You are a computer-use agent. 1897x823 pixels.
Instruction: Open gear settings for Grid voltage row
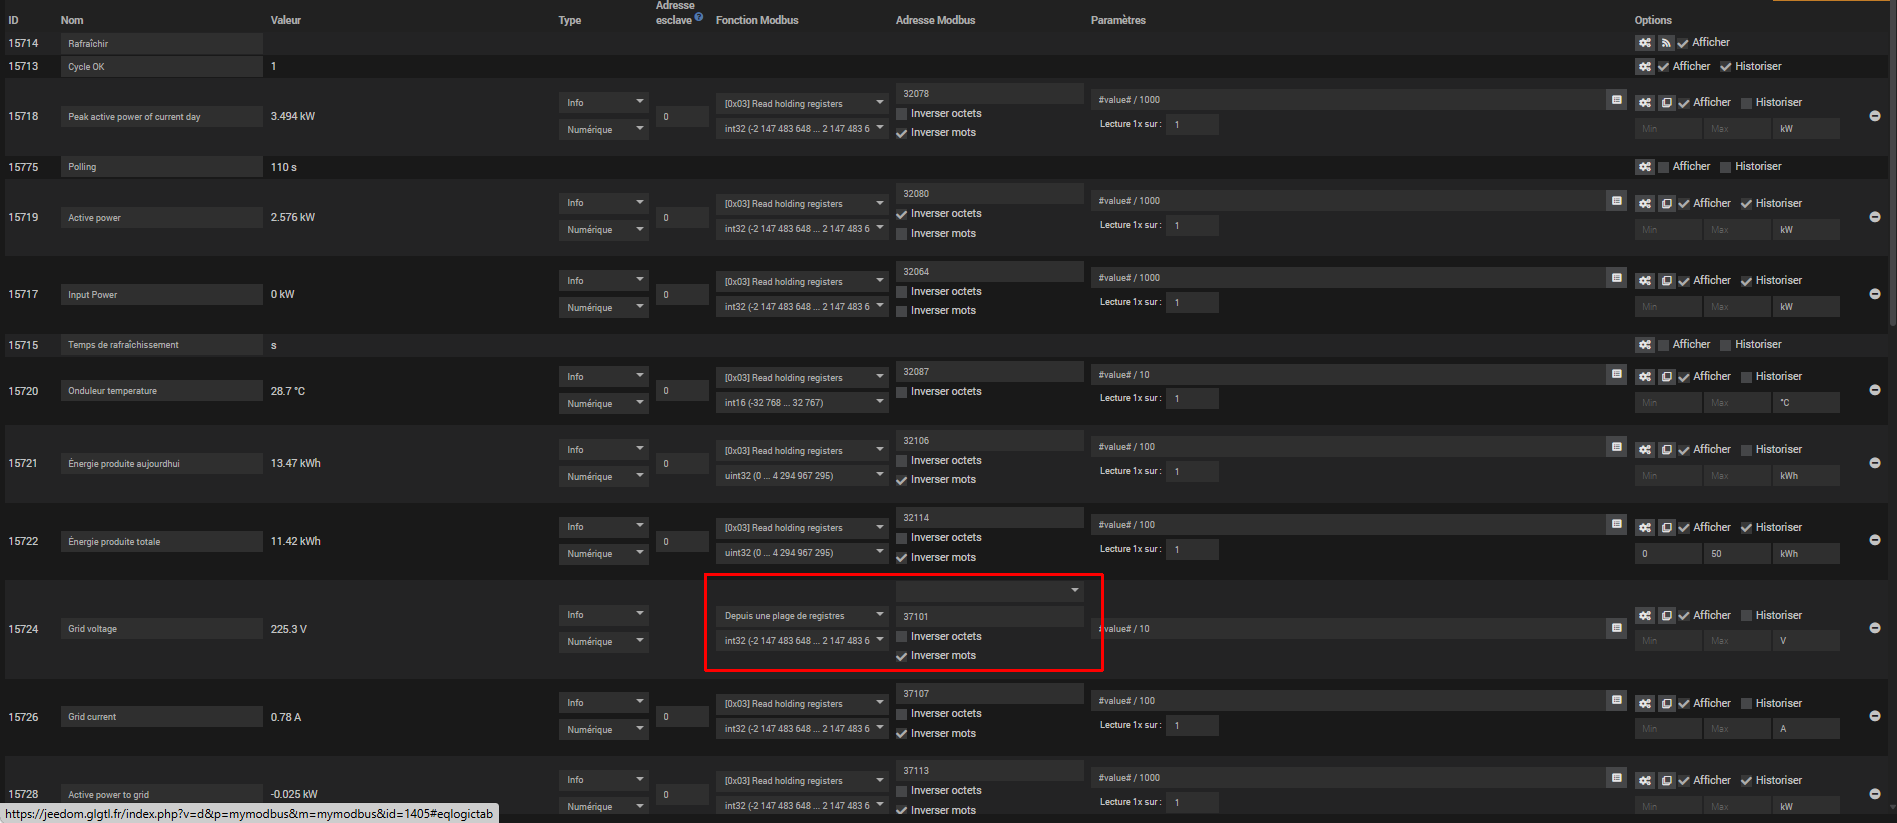[1645, 616]
